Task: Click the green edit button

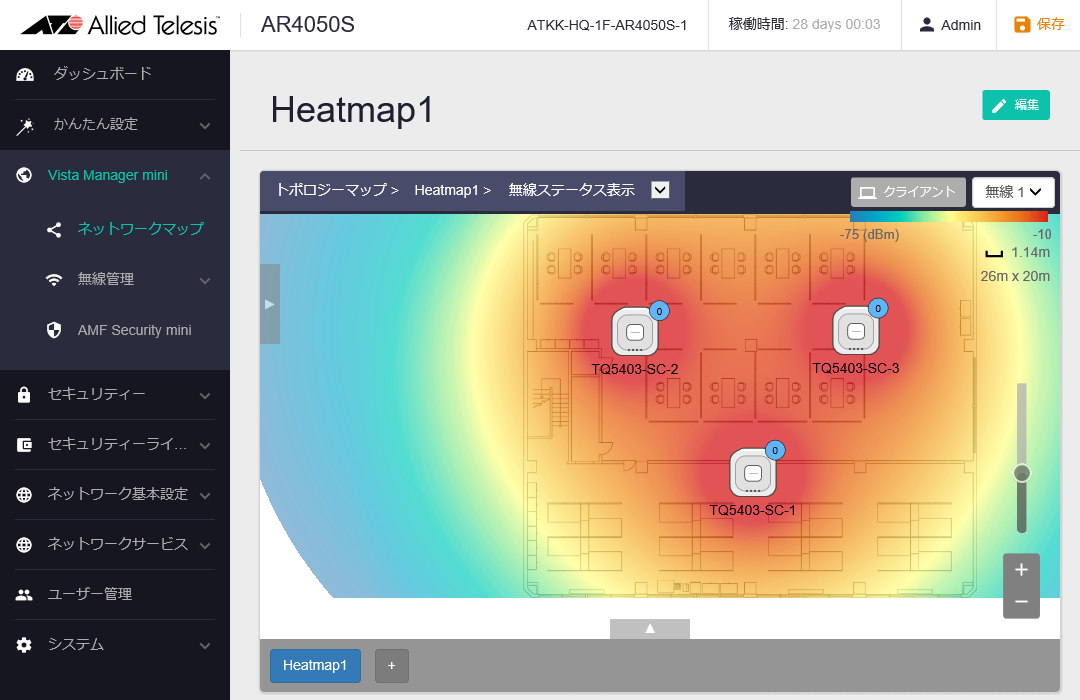Action: click(x=1015, y=105)
